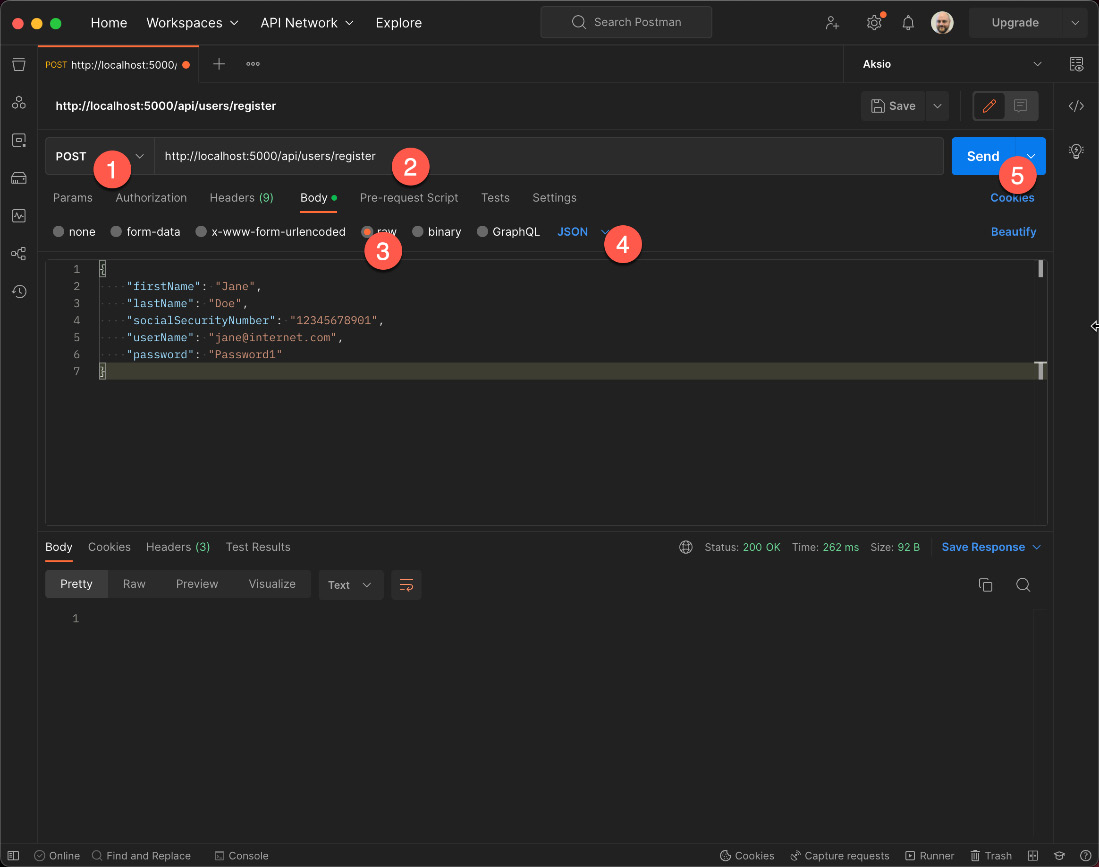Image resolution: width=1099 pixels, height=867 pixels.
Task: Switch response view to Preview
Action: 197,585
